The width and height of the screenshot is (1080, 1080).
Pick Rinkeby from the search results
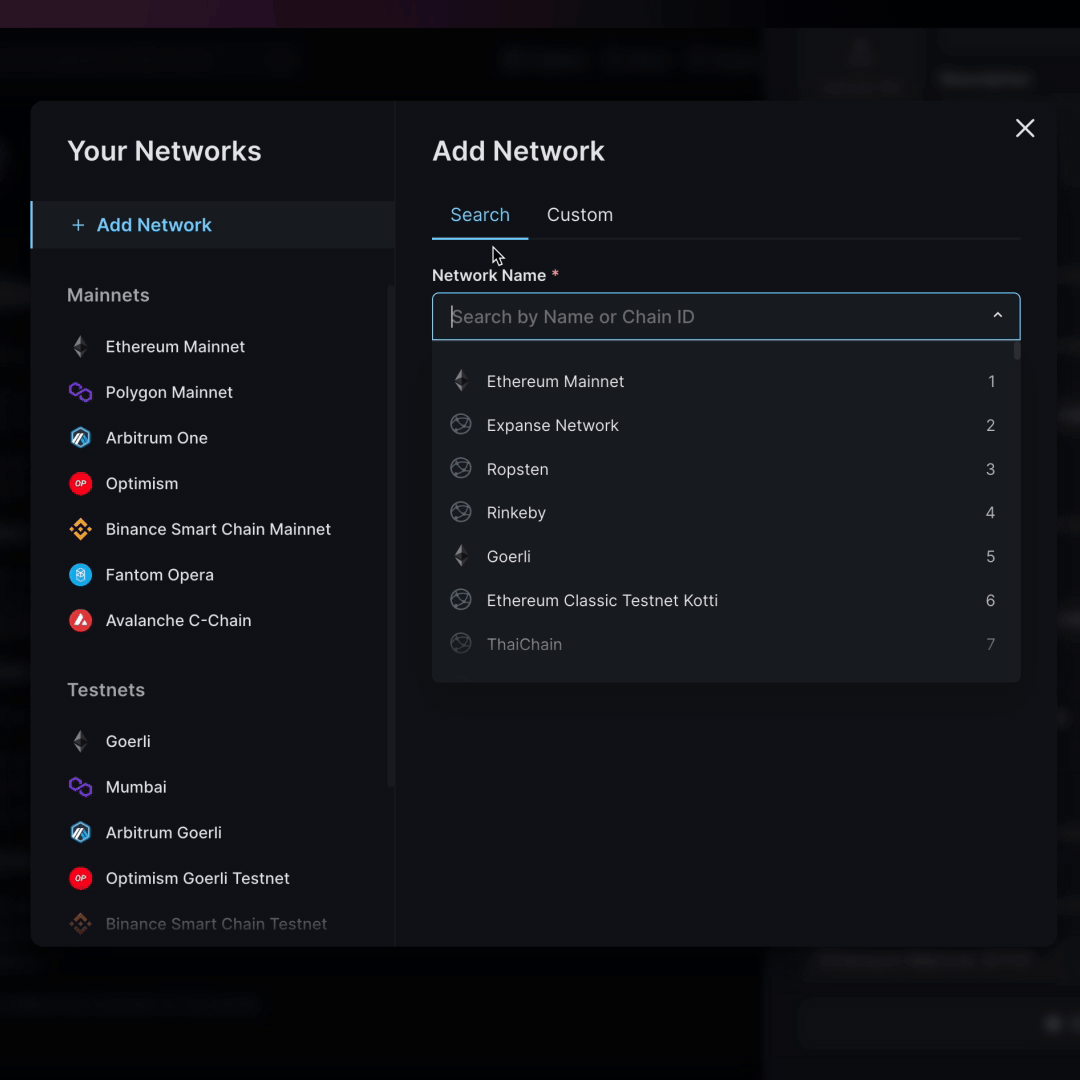point(726,512)
